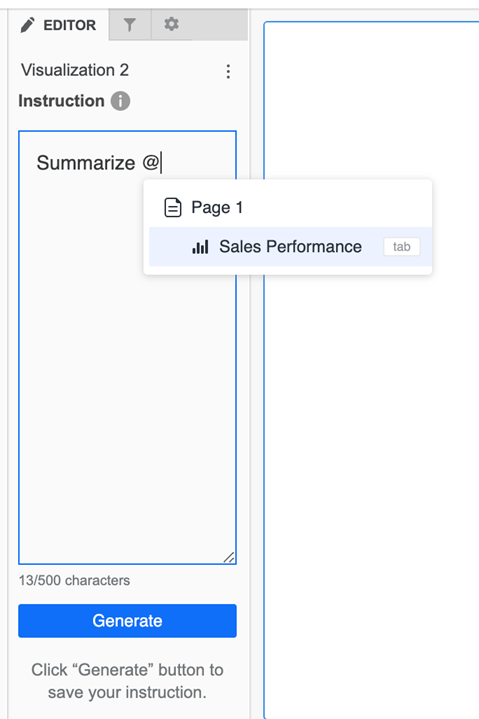479x719 pixels.
Task: Click the Instruction info icon
Action: (x=121, y=101)
